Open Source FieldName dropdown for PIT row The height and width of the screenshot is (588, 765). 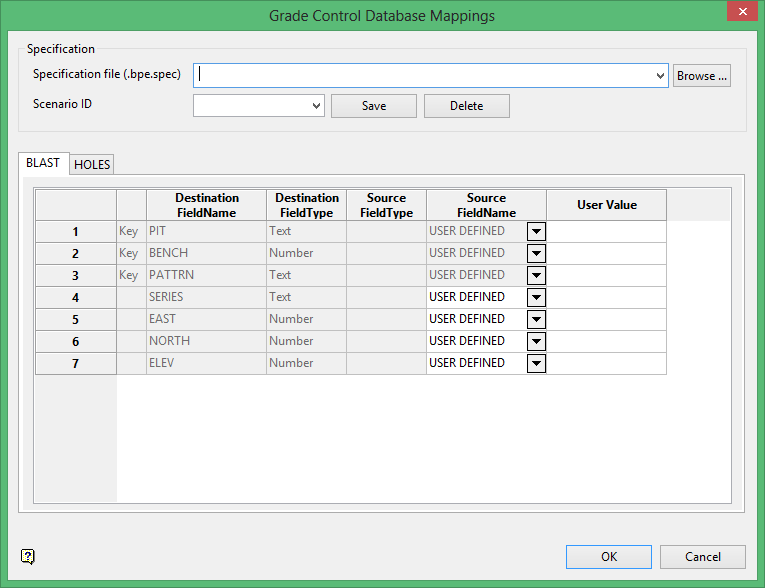pos(536,231)
